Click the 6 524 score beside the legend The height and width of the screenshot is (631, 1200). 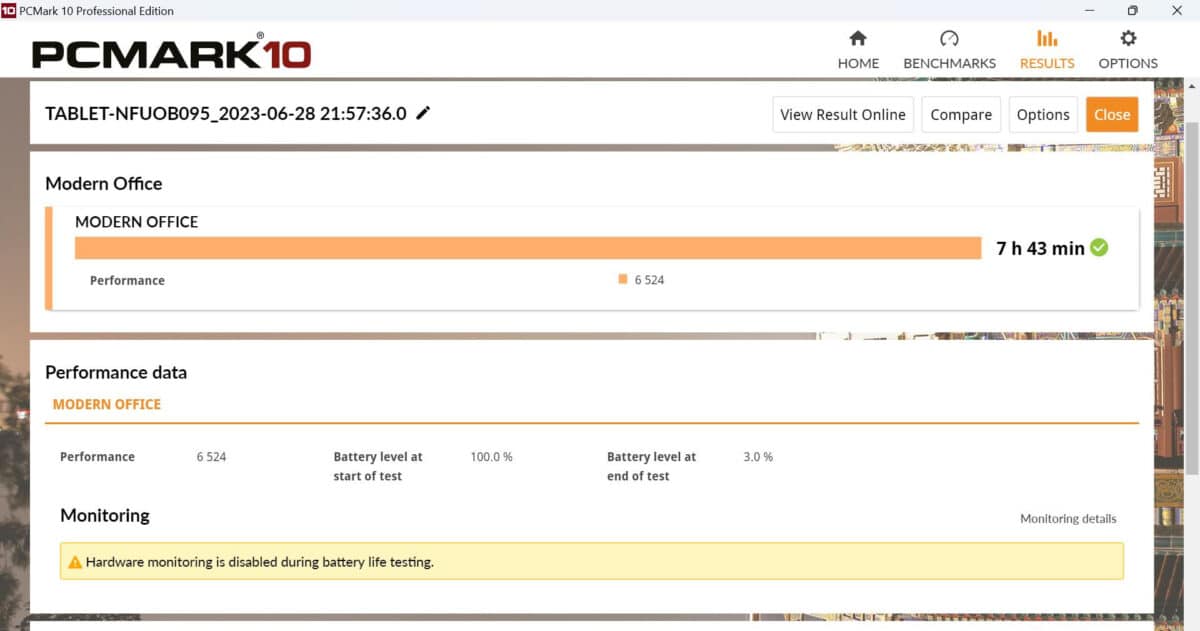pos(649,280)
